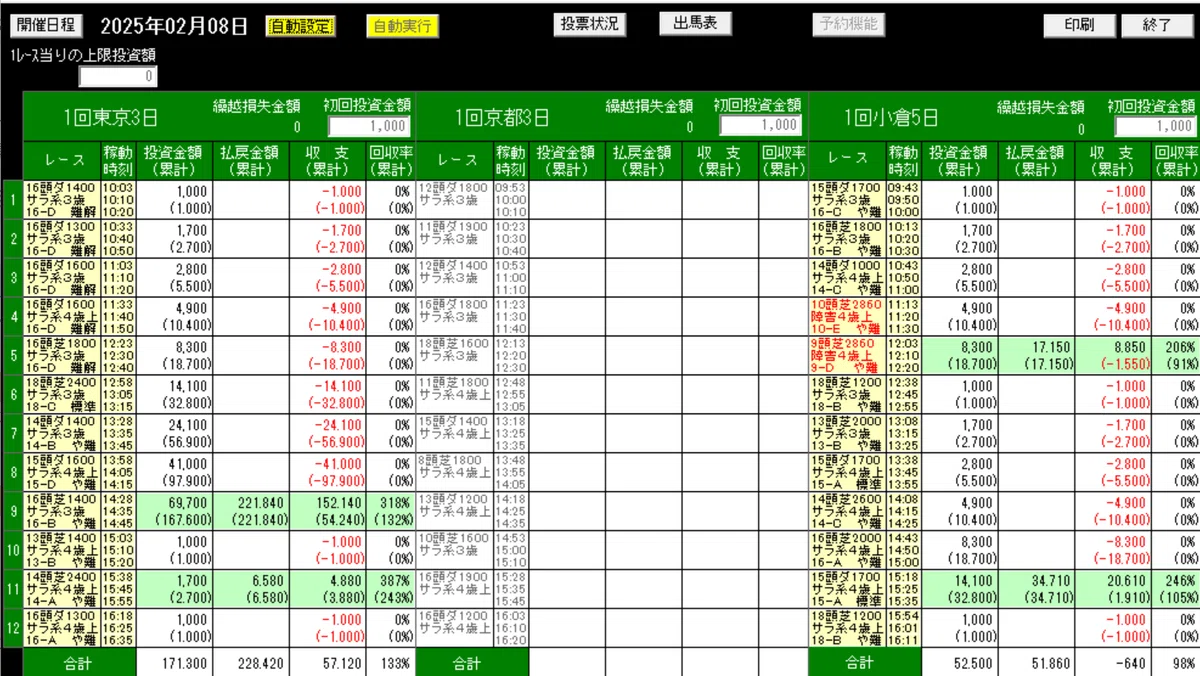Click Kokura race cell 14頭芝2600
1200x676 pixels.
(846, 512)
